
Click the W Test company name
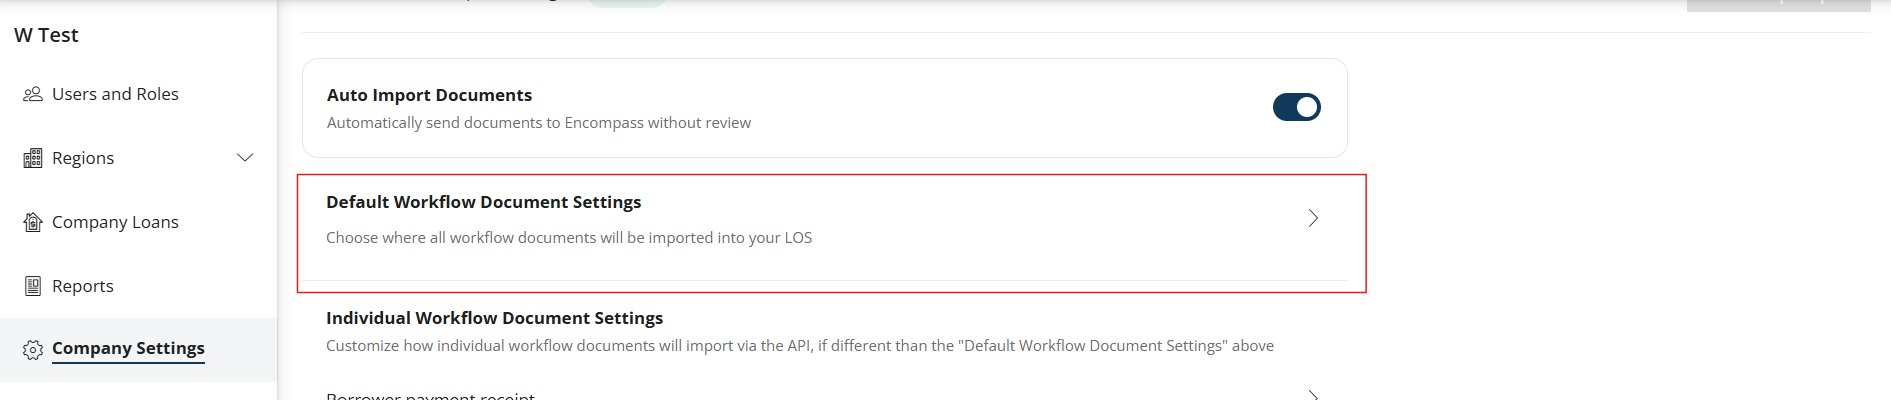click(x=46, y=35)
